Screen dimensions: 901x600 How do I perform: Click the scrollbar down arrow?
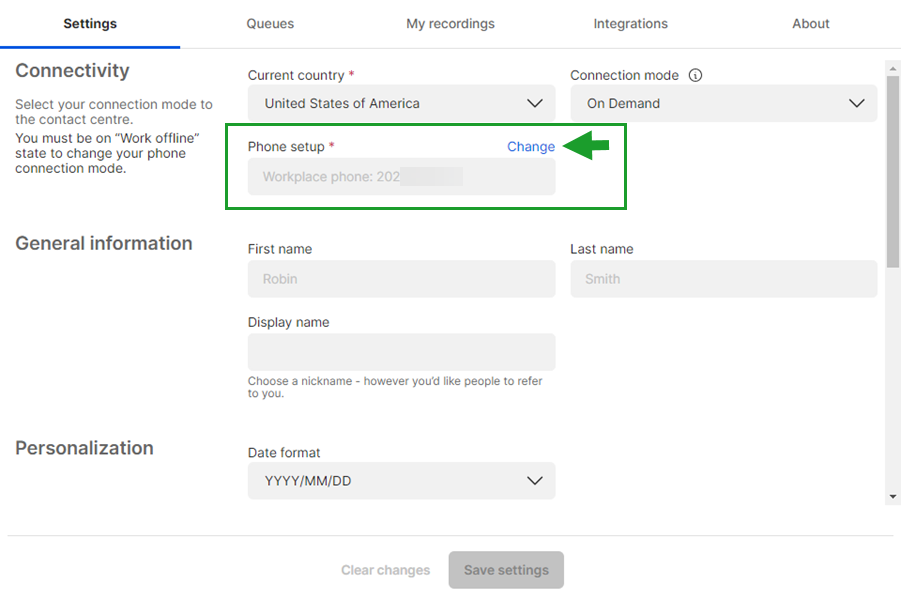(892, 497)
